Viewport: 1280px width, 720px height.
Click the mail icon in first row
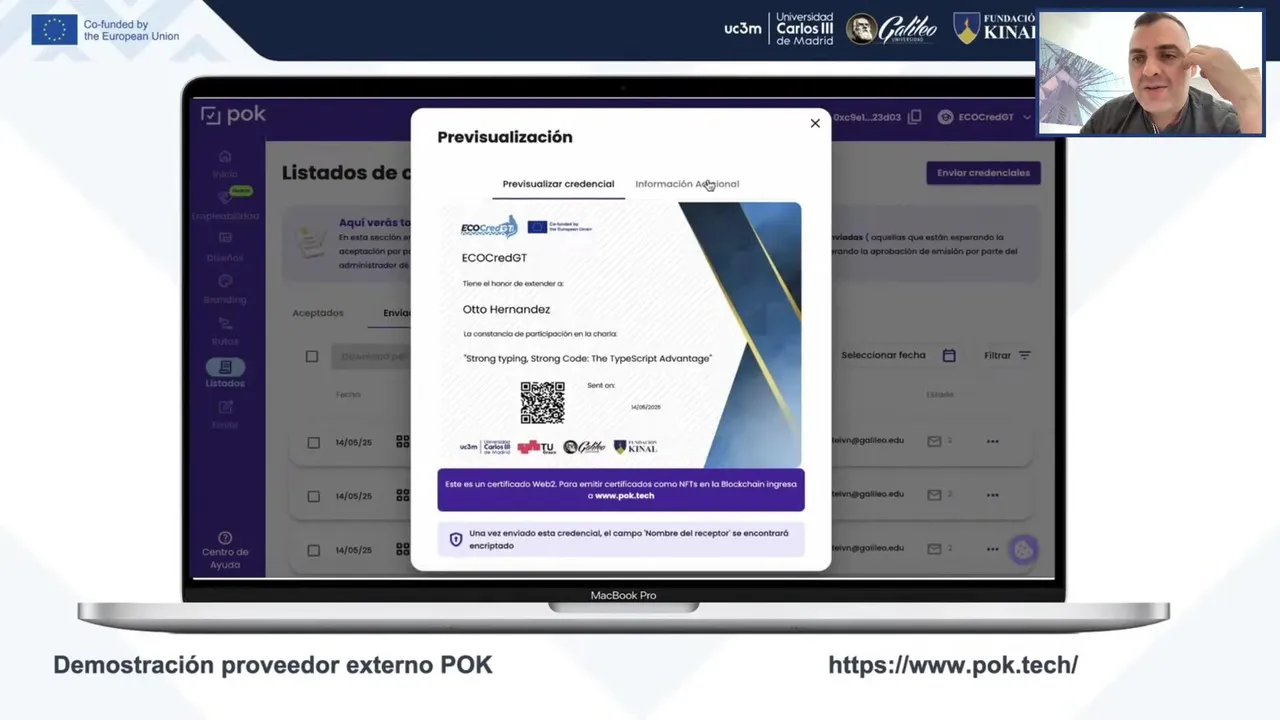click(x=934, y=441)
